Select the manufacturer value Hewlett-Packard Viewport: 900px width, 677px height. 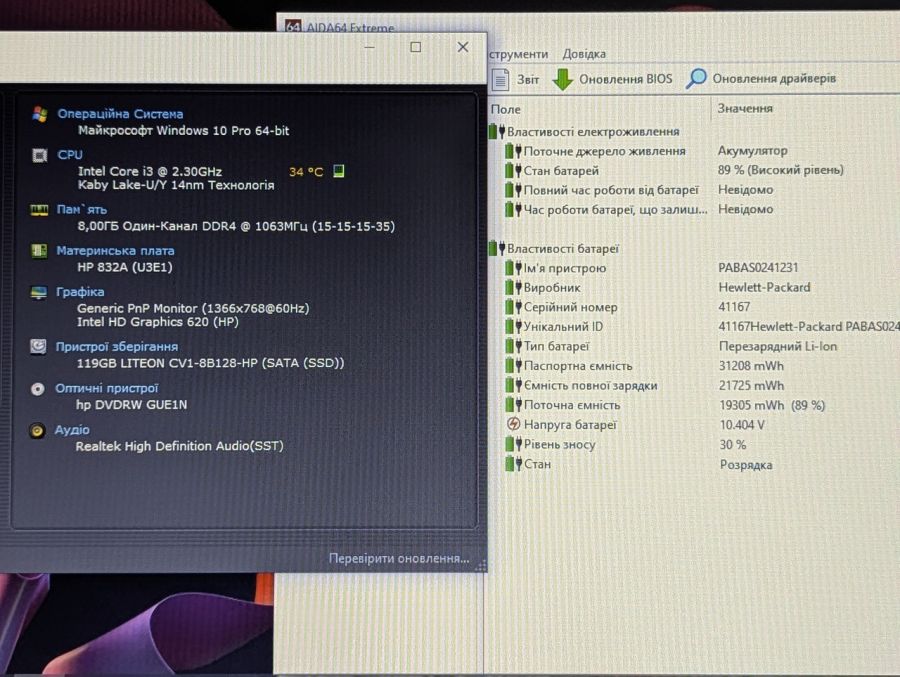(x=765, y=287)
